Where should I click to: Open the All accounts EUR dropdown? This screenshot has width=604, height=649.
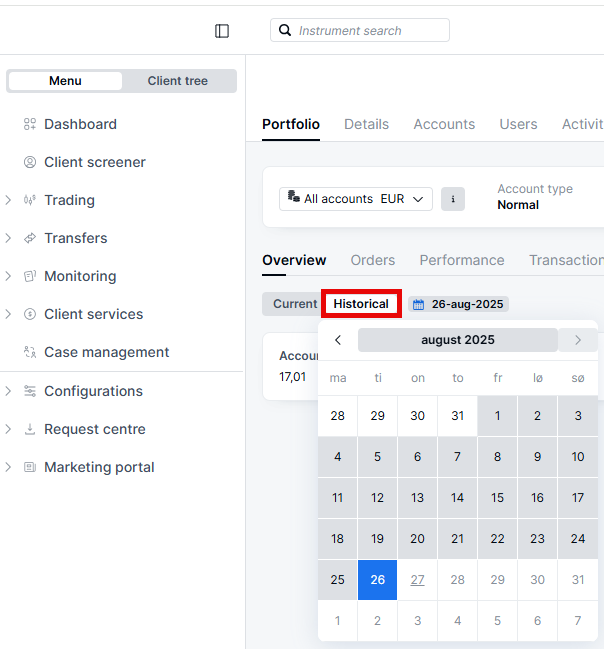point(356,199)
